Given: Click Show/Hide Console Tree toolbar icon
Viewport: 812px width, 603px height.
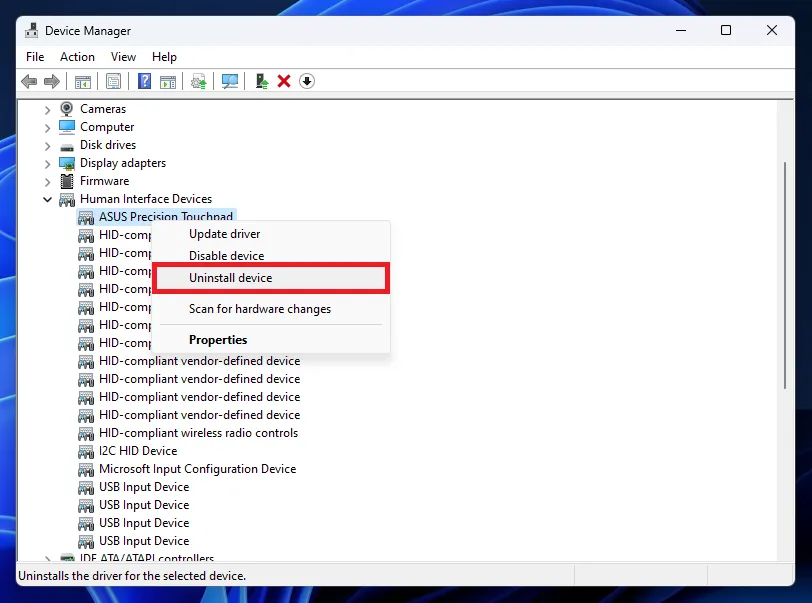Looking at the screenshot, I should click(83, 81).
